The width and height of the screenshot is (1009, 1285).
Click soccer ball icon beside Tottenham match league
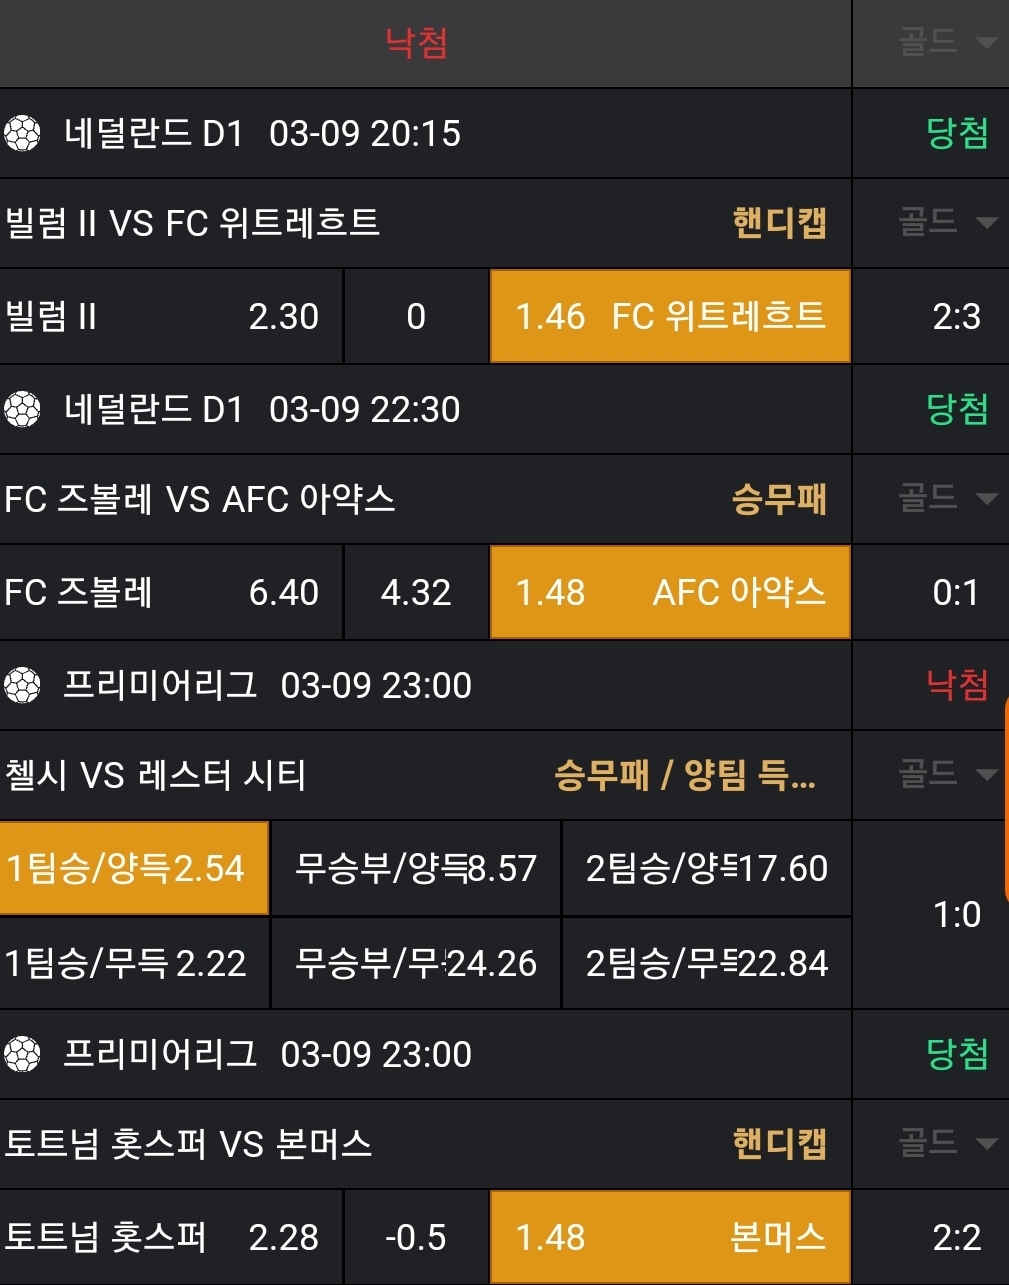click(22, 1054)
